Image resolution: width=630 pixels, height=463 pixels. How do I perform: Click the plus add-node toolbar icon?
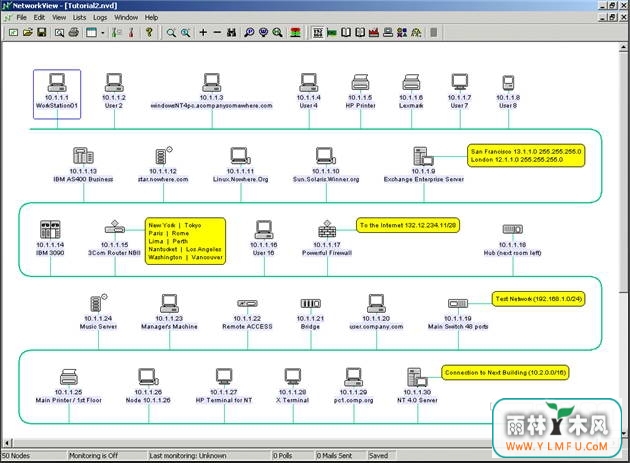(x=203, y=33)
